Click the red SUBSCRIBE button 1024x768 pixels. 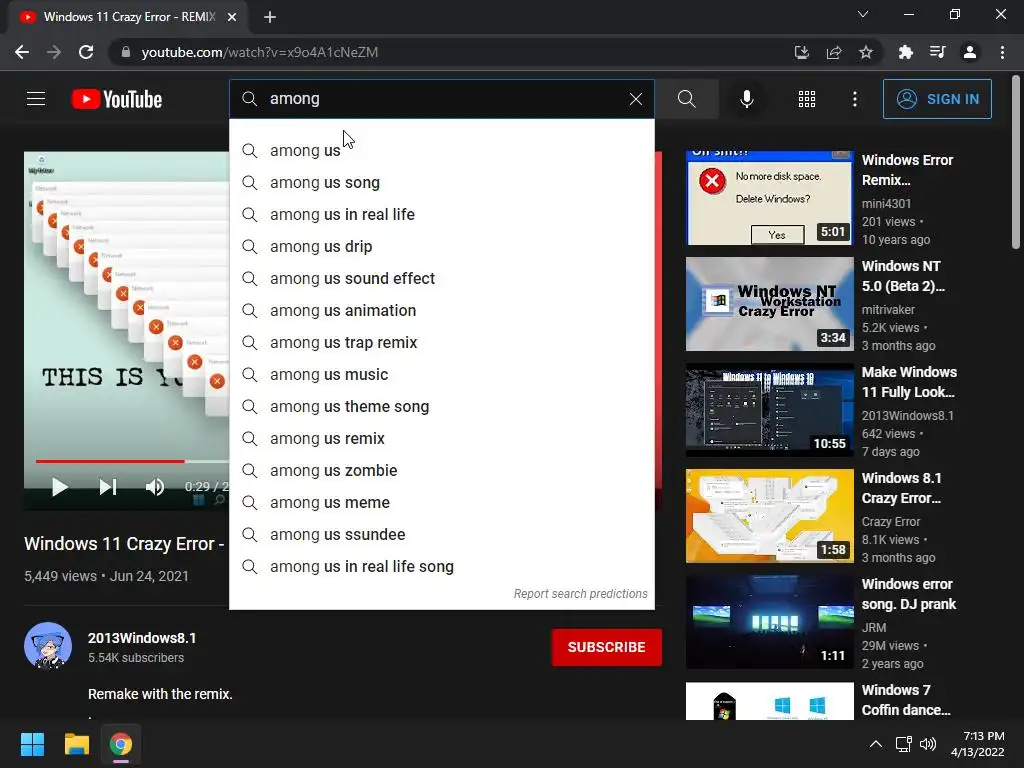point(606,647)
